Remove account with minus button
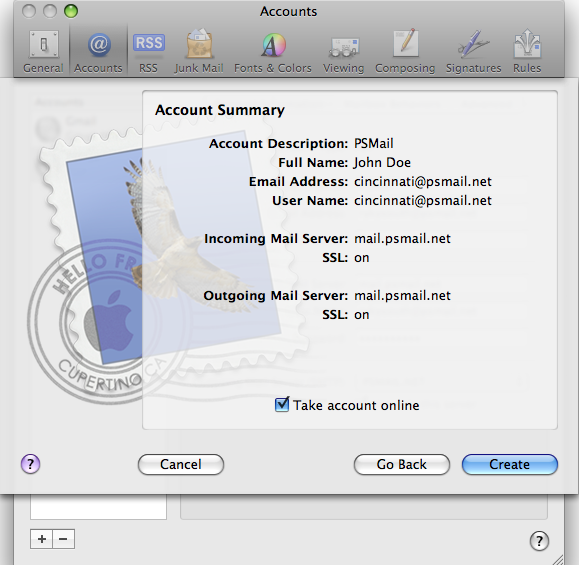Screen dimensions: 579x565 (x=64, y=539)
